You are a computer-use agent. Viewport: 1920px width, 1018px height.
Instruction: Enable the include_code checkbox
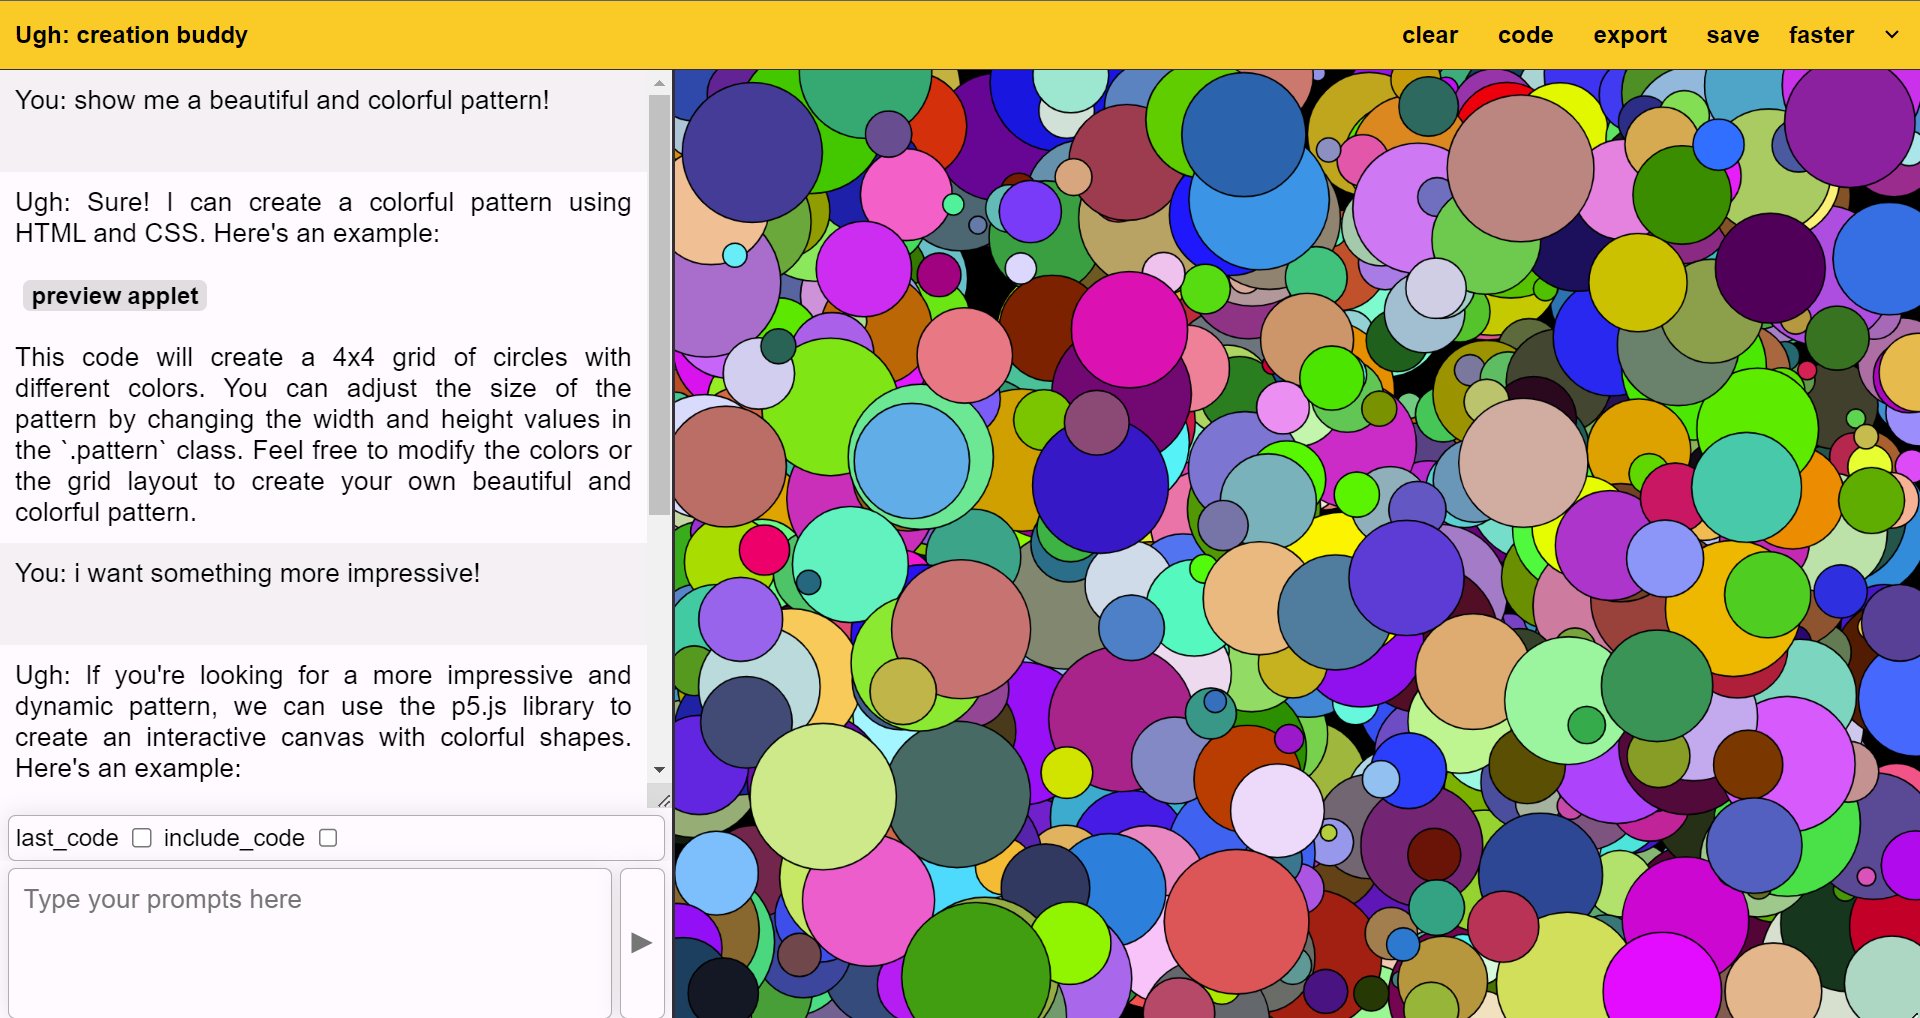click(328, 838)
